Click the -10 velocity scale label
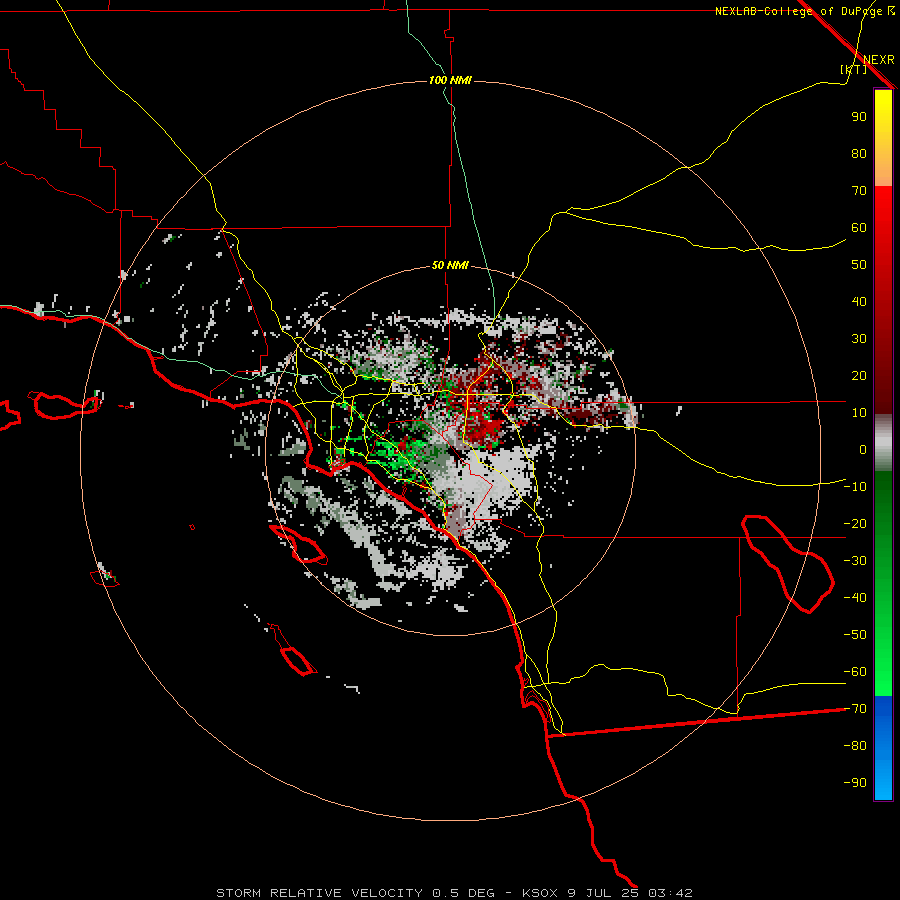Screen dimensions: 900x900 [x=855, y=487]
